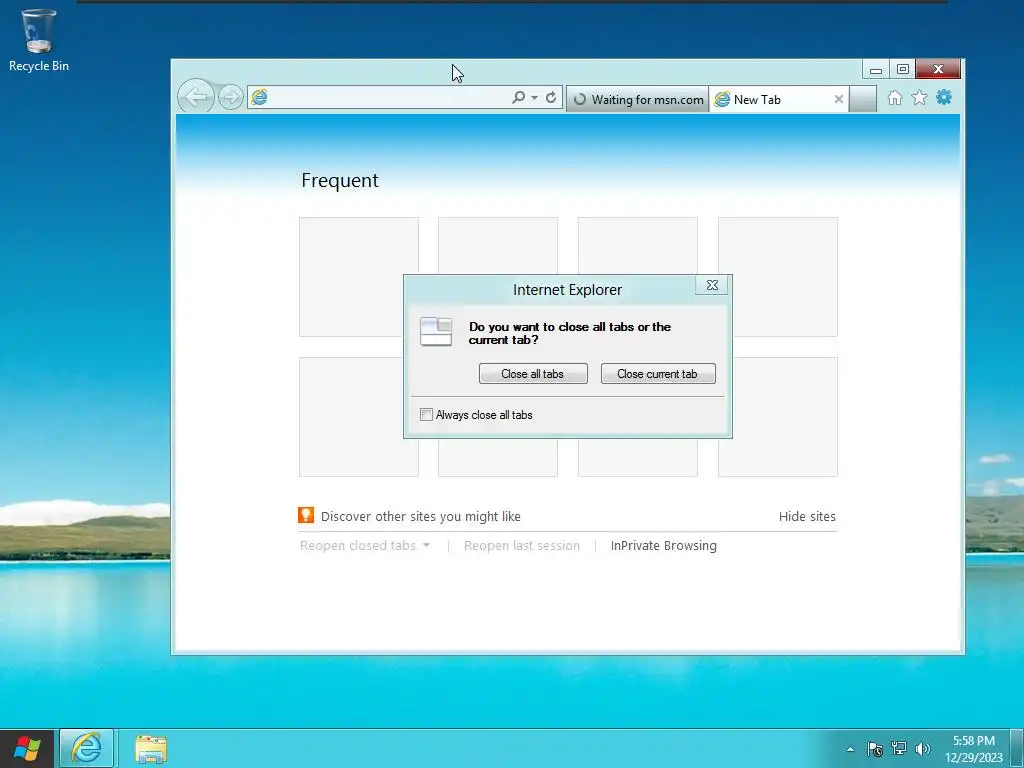This screenshot has height=768, width=1024.
Task: Click Internet Explorer taskbar icon
Action: 86,748
